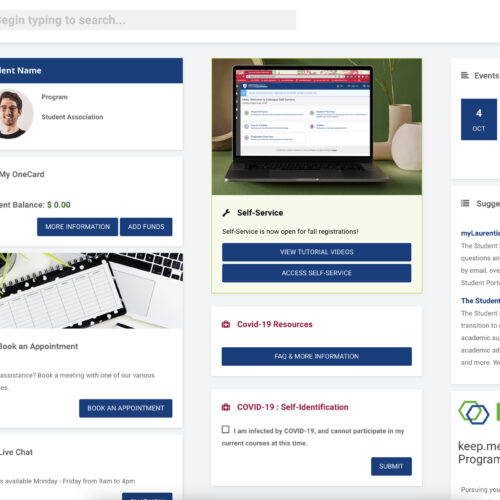The height and width of the screenshot is (500, 500).
Task: Open the myLaurentian link
Action: pos(480,233)
